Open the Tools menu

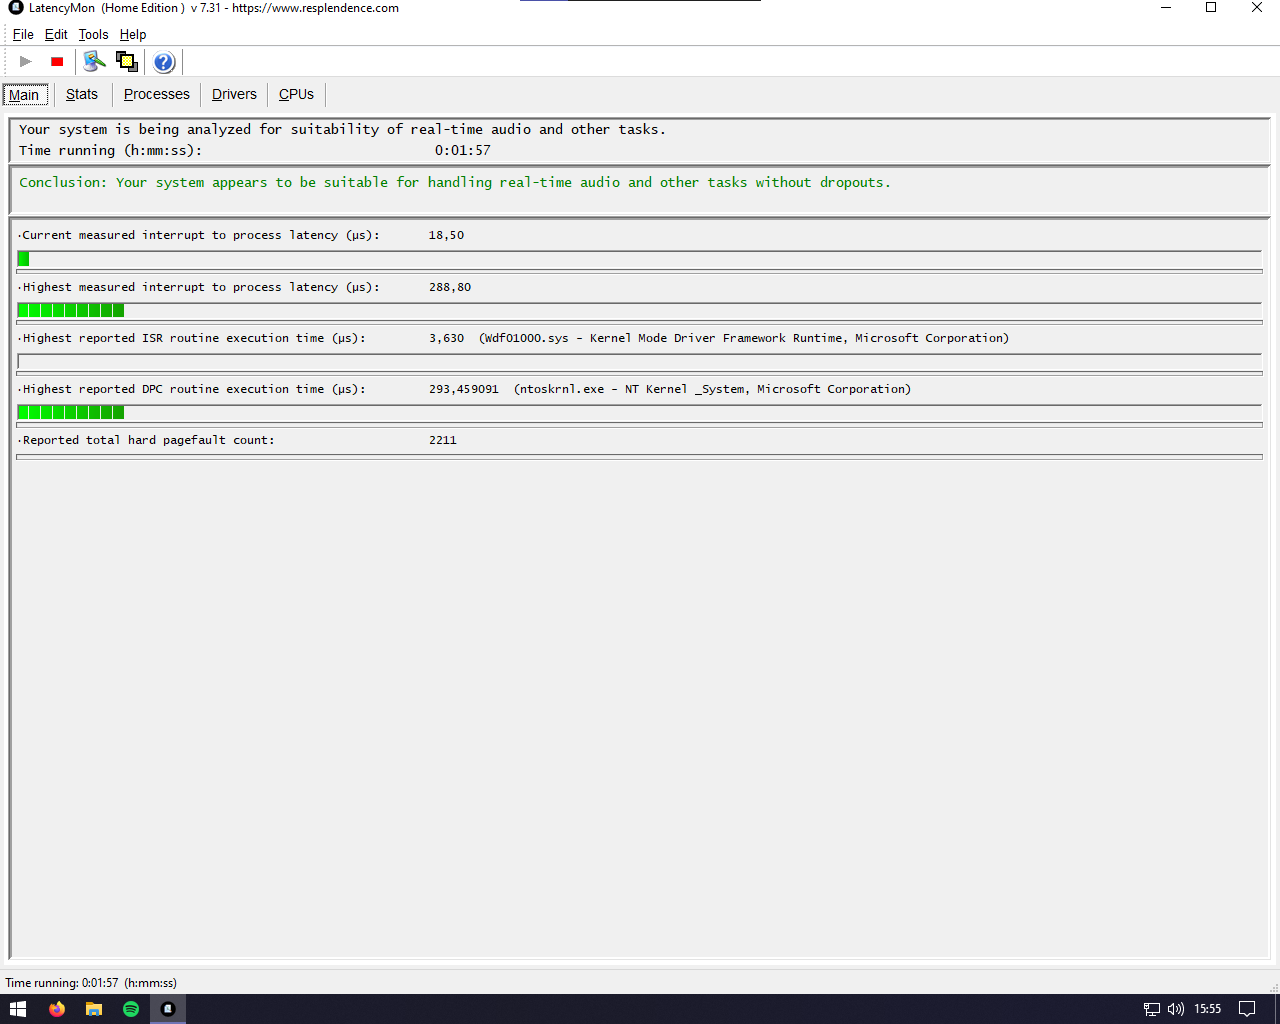93,34
